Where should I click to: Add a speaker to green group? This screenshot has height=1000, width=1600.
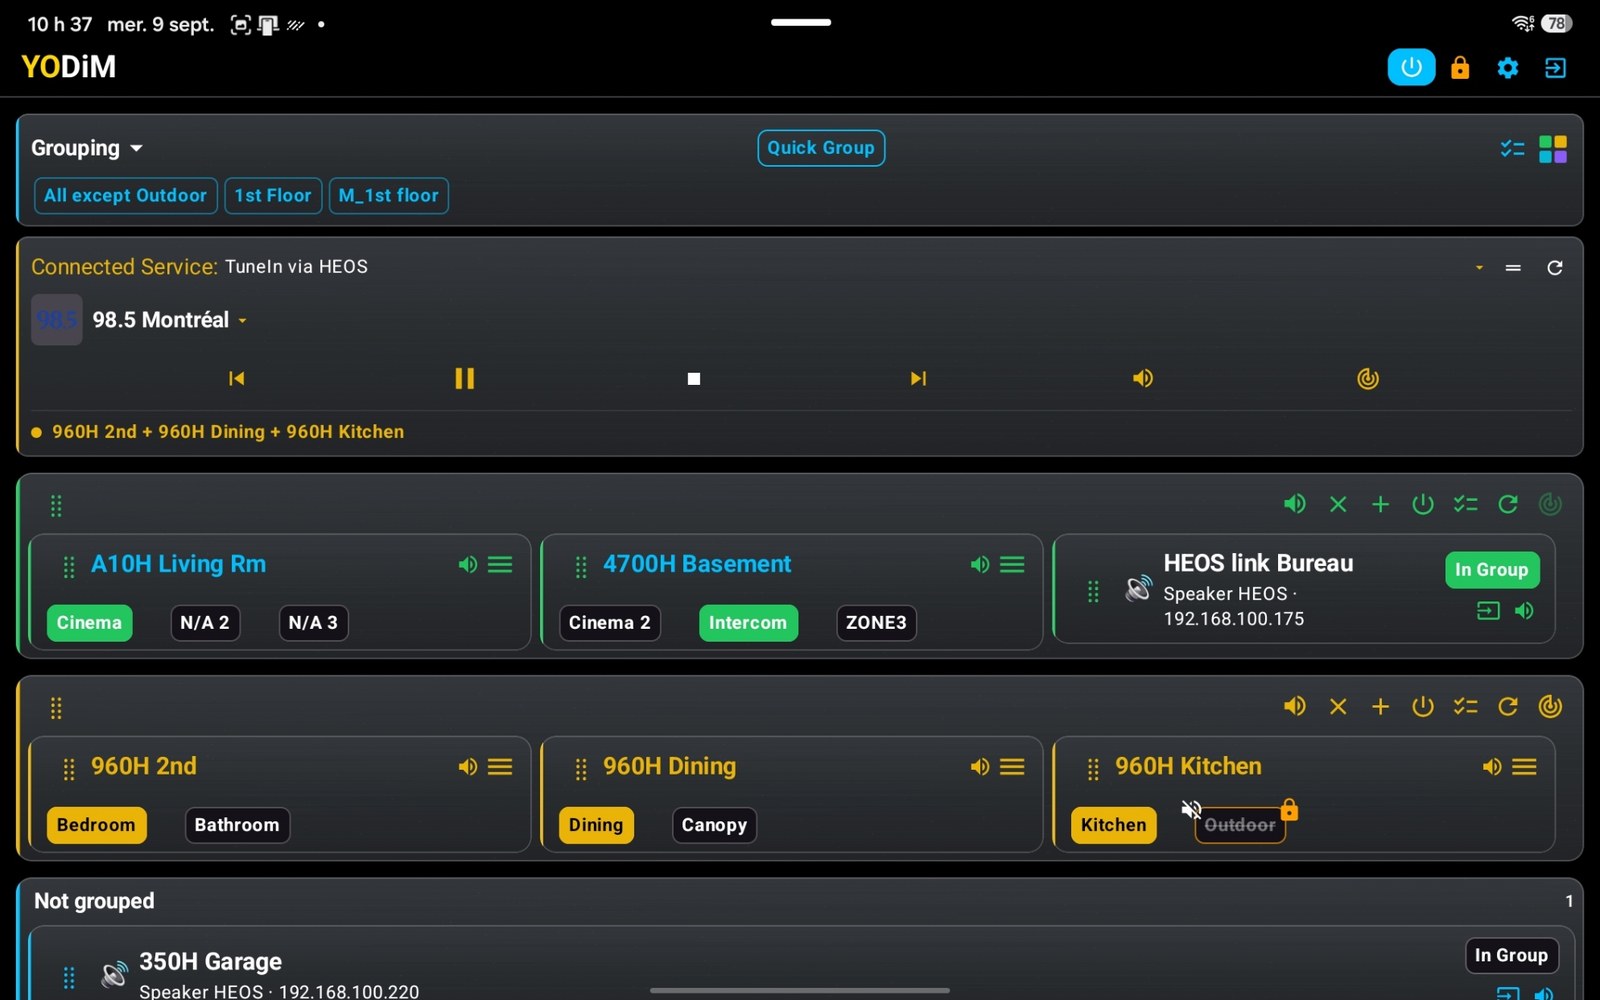(1380, 504)
